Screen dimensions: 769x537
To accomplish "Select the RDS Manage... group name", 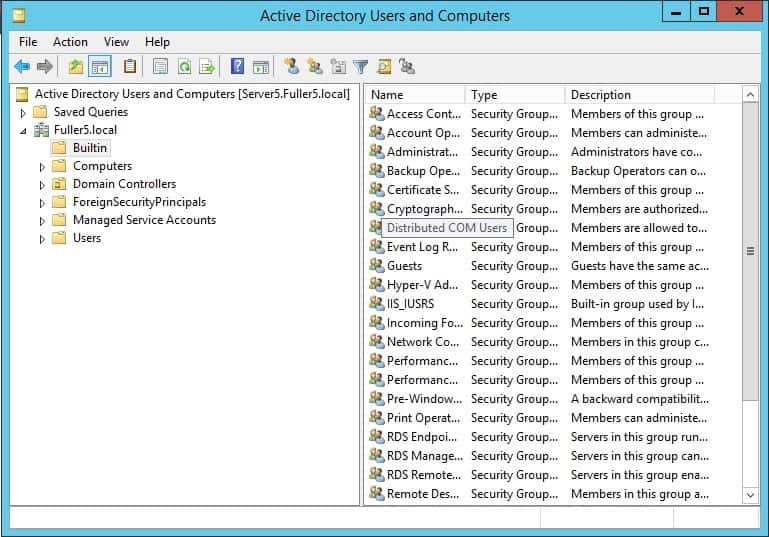I will [425, 456].
